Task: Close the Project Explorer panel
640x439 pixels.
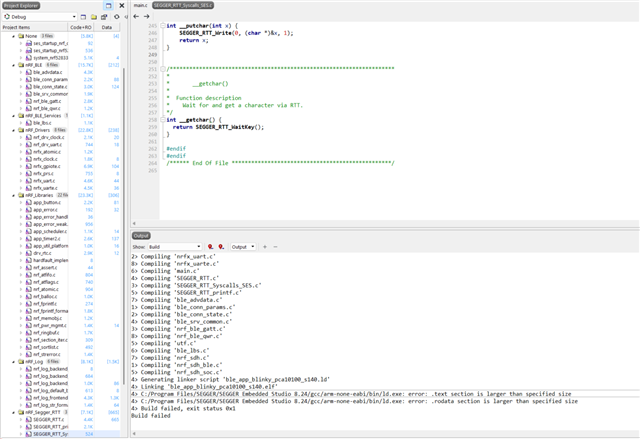Action: coord(122,6)
